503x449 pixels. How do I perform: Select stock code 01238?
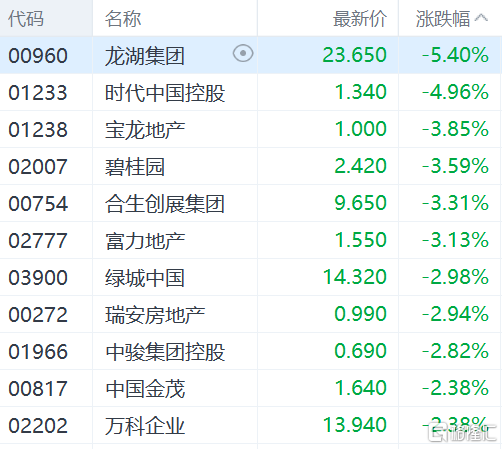pos(38,129)
